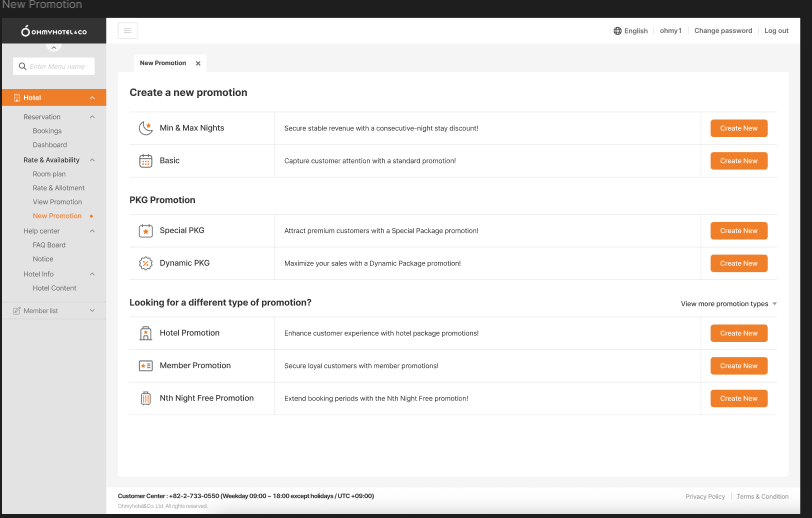Open the Change password link
Viewport: 812px width, 518px height.
pyautogui.click(x=723, y=31)
